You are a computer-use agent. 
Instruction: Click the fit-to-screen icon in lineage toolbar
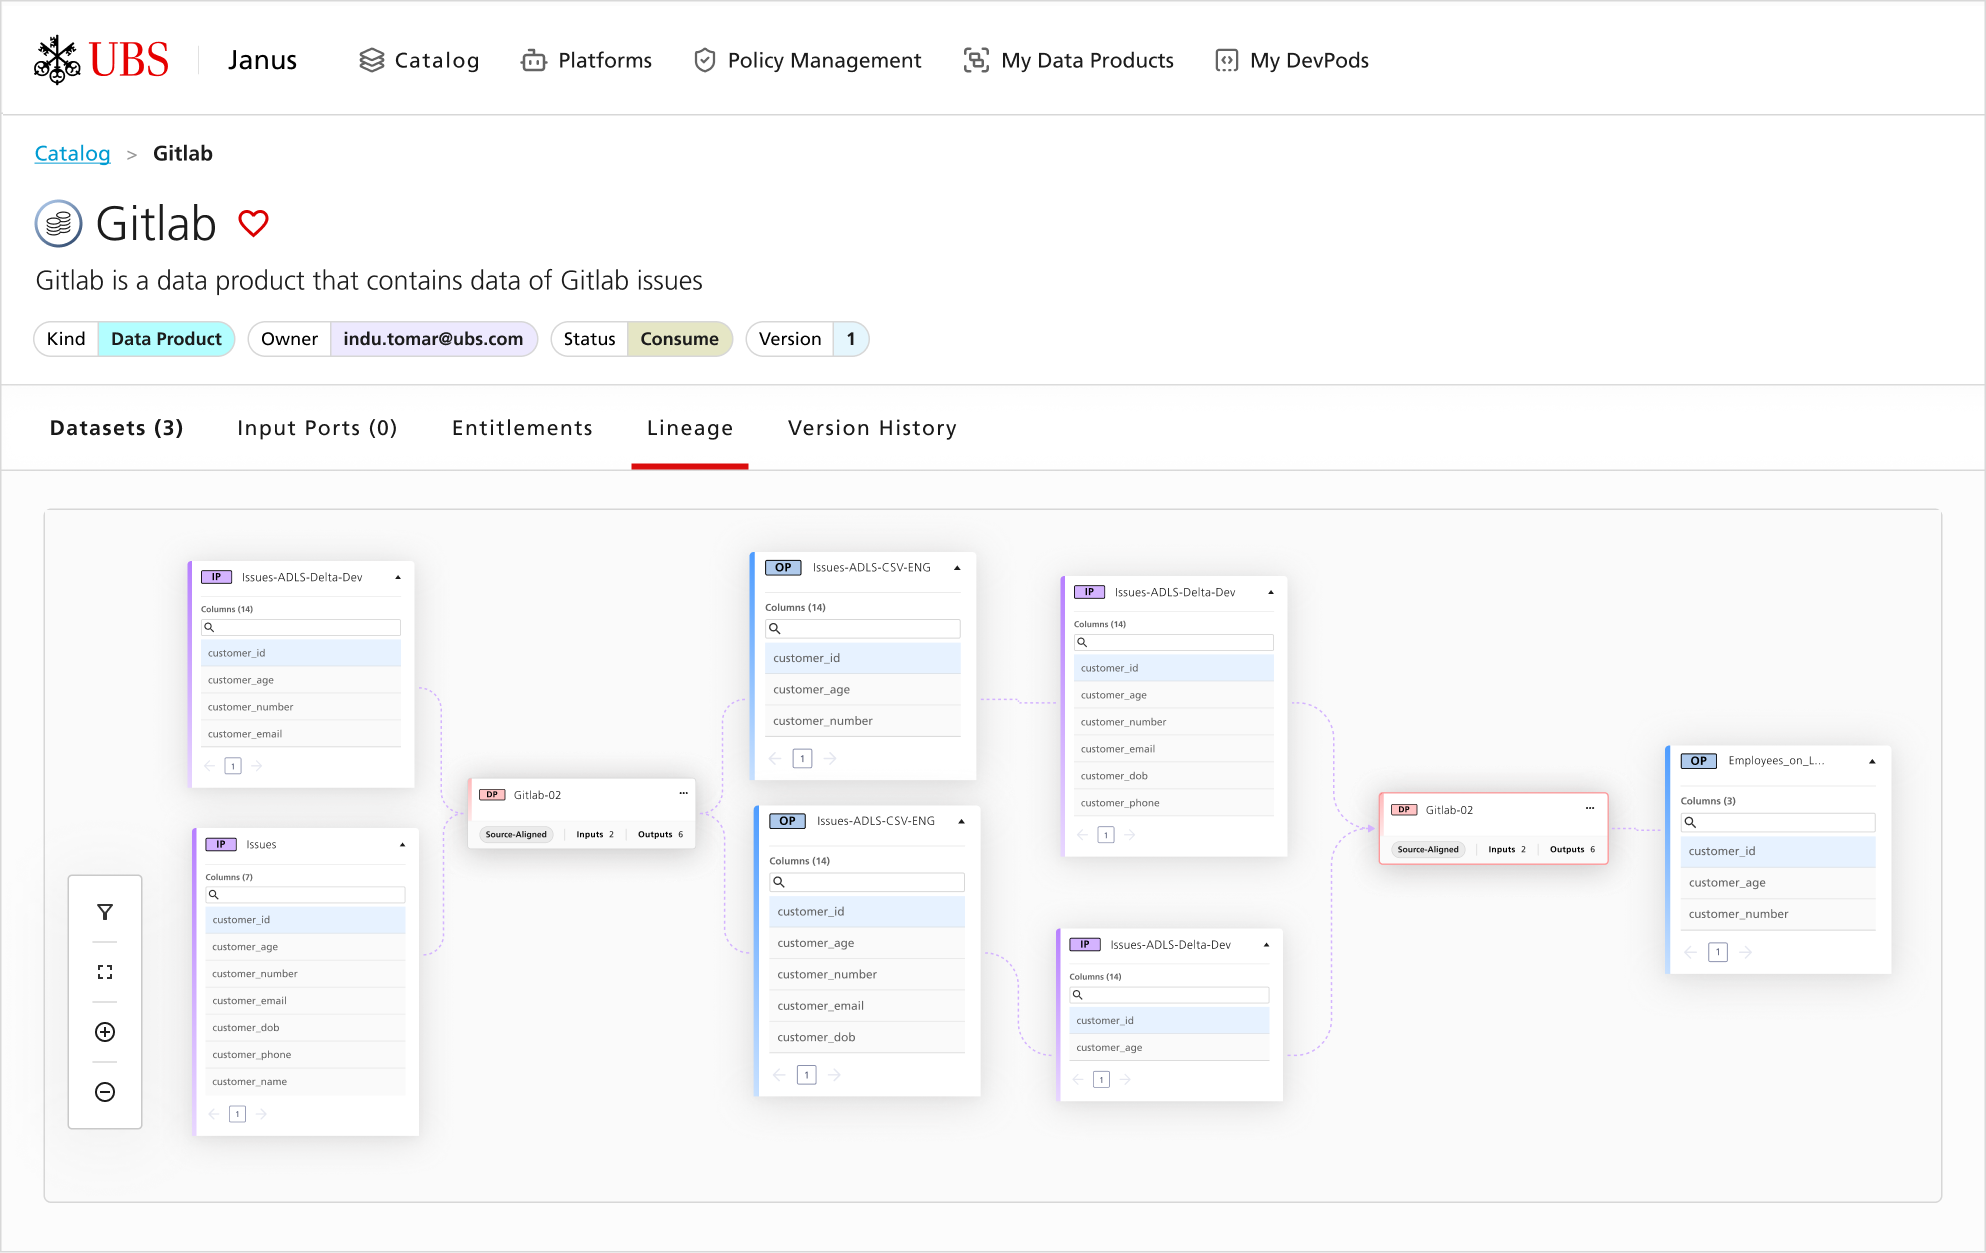point(105,971)
